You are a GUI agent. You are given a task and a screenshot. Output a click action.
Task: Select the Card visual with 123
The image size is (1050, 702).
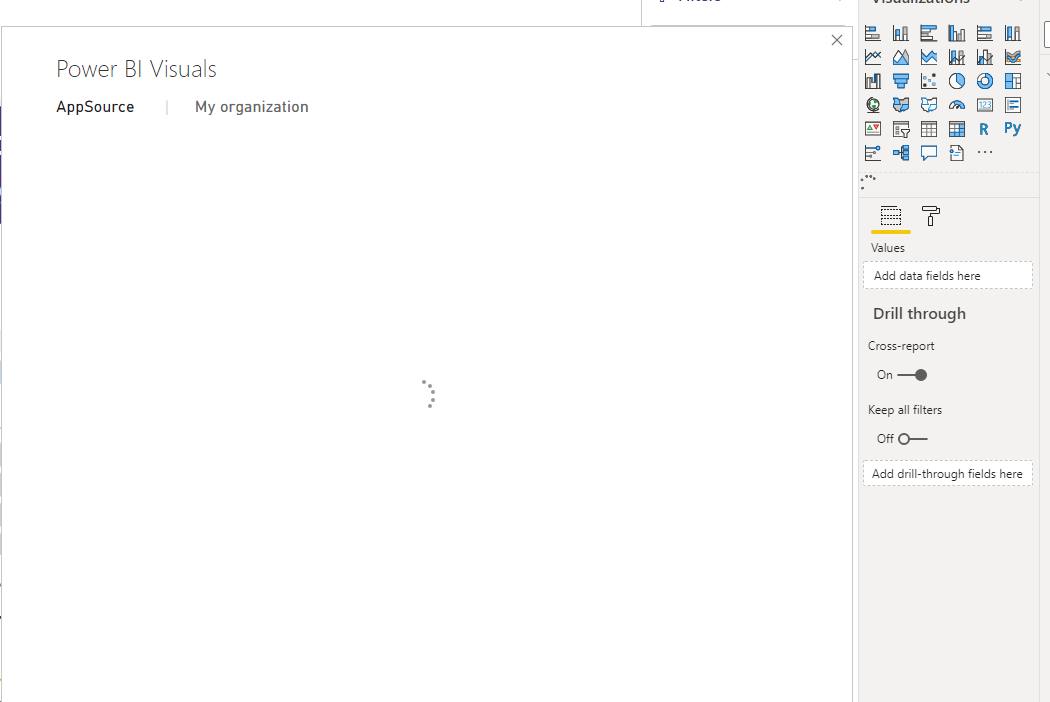coord(984,104)
